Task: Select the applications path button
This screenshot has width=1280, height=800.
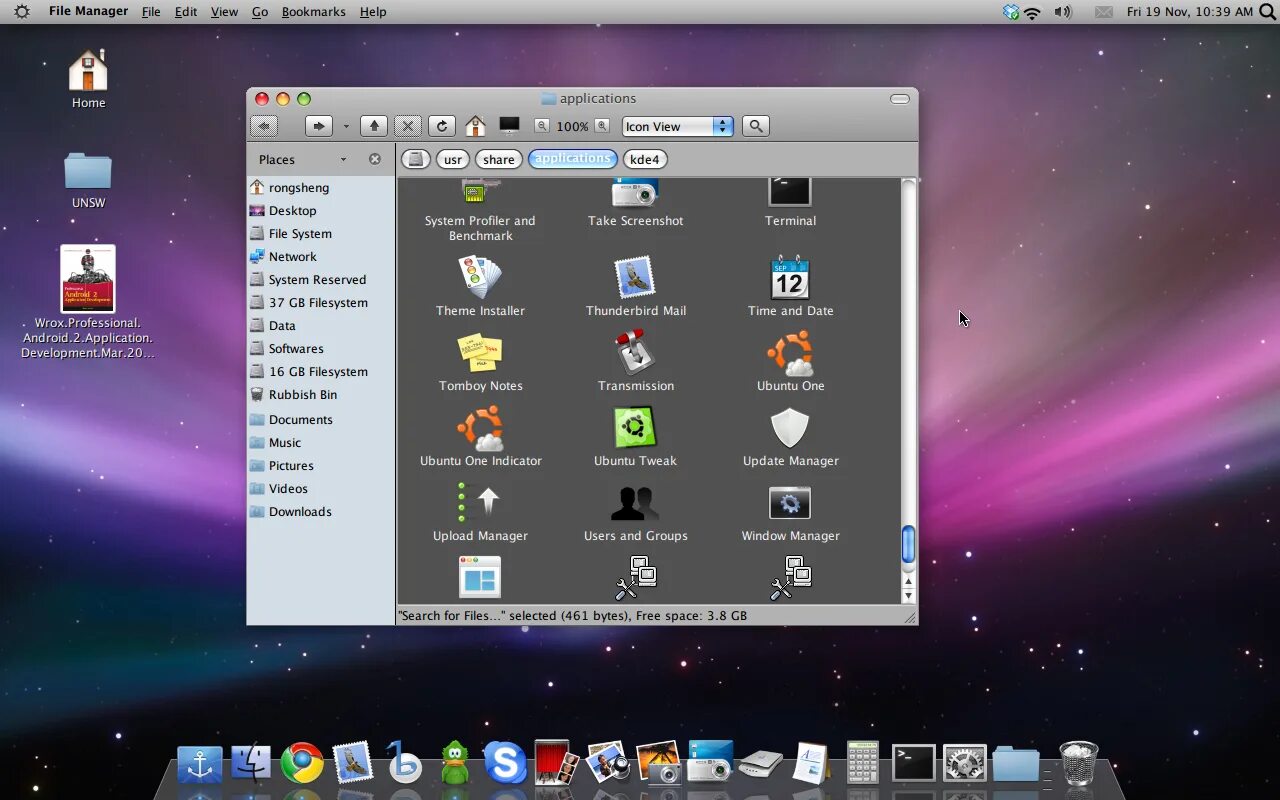Action: click(573, 159)
